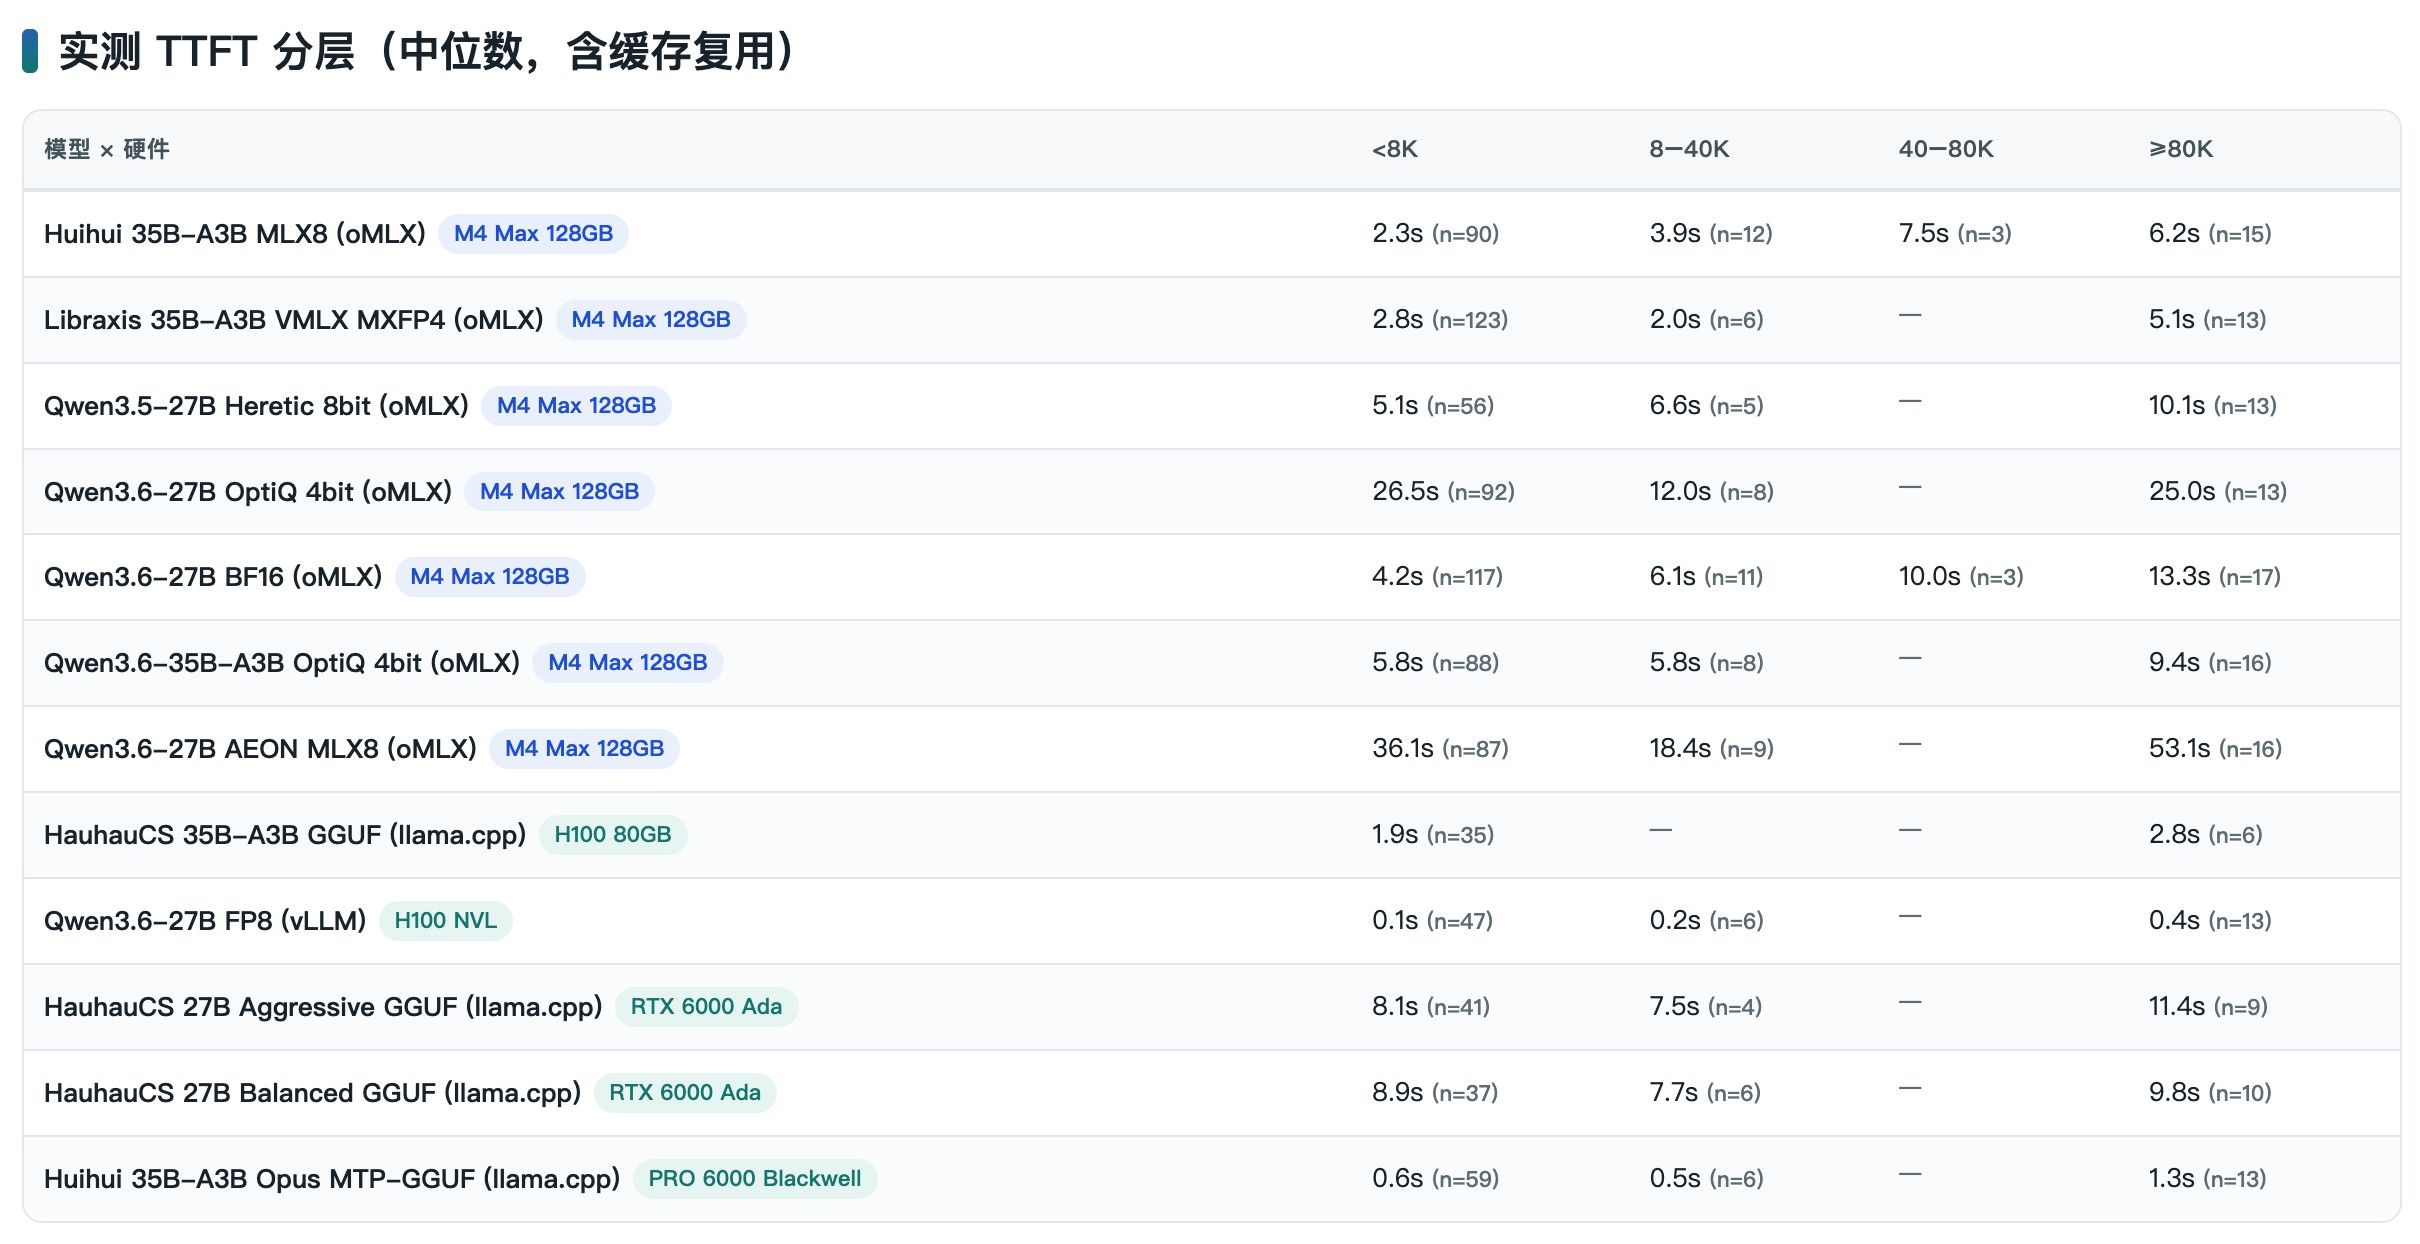Select "Huihui 35B-A3B Opus MTP-GGUF (llama.cpp)" model name

pos(332,1179)
